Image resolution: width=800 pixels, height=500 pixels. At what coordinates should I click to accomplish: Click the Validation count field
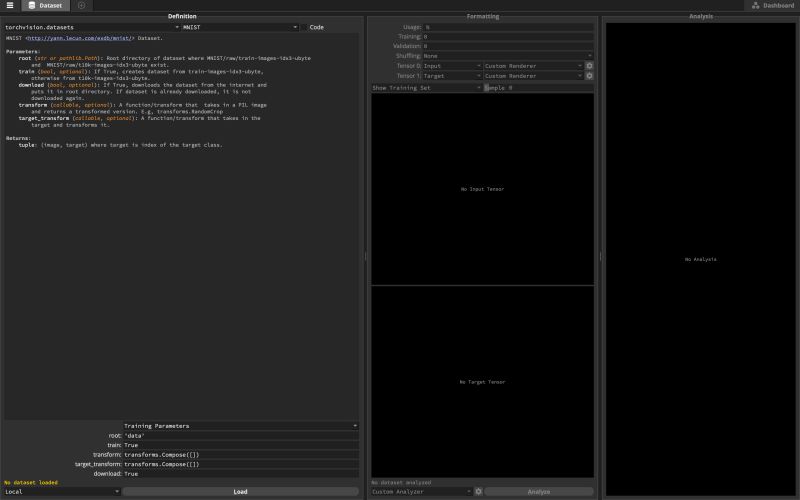tap(508, 46)
